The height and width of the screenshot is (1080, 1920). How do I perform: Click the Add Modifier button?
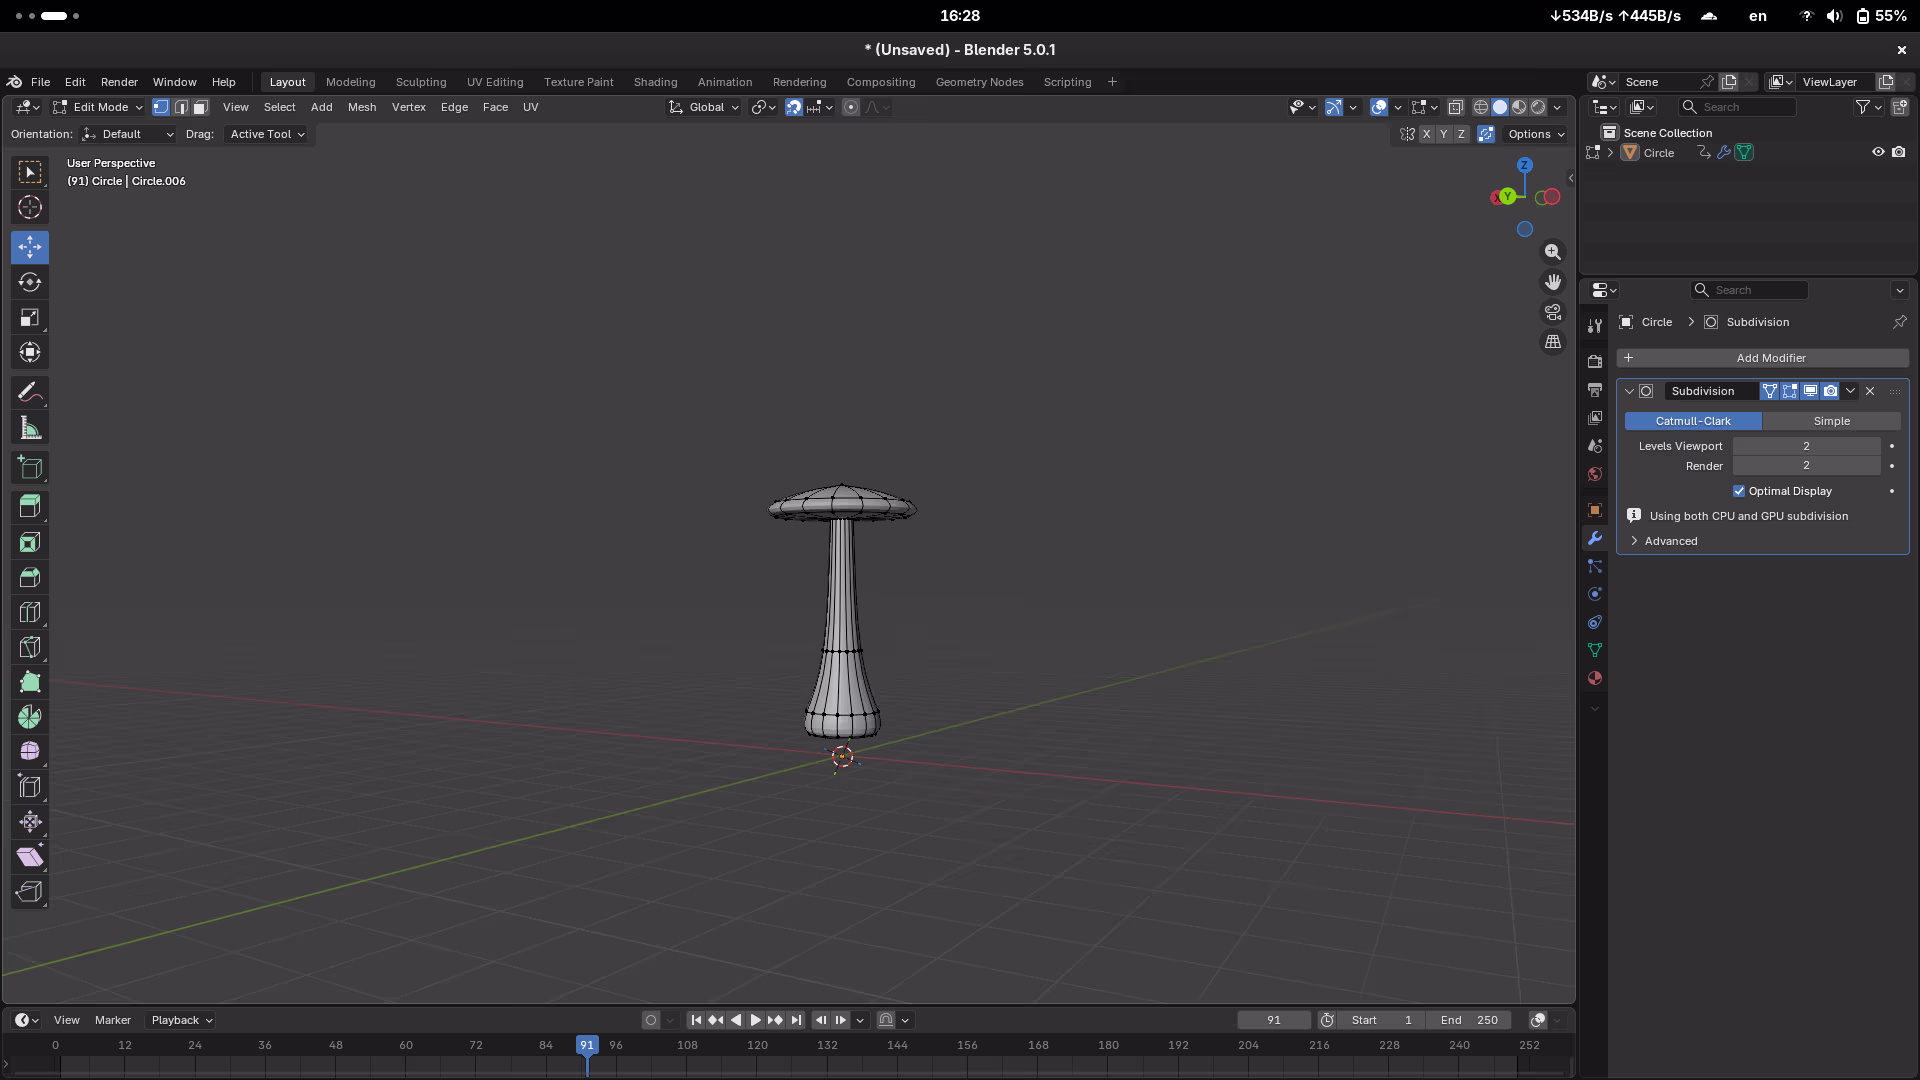(1770, 357)
